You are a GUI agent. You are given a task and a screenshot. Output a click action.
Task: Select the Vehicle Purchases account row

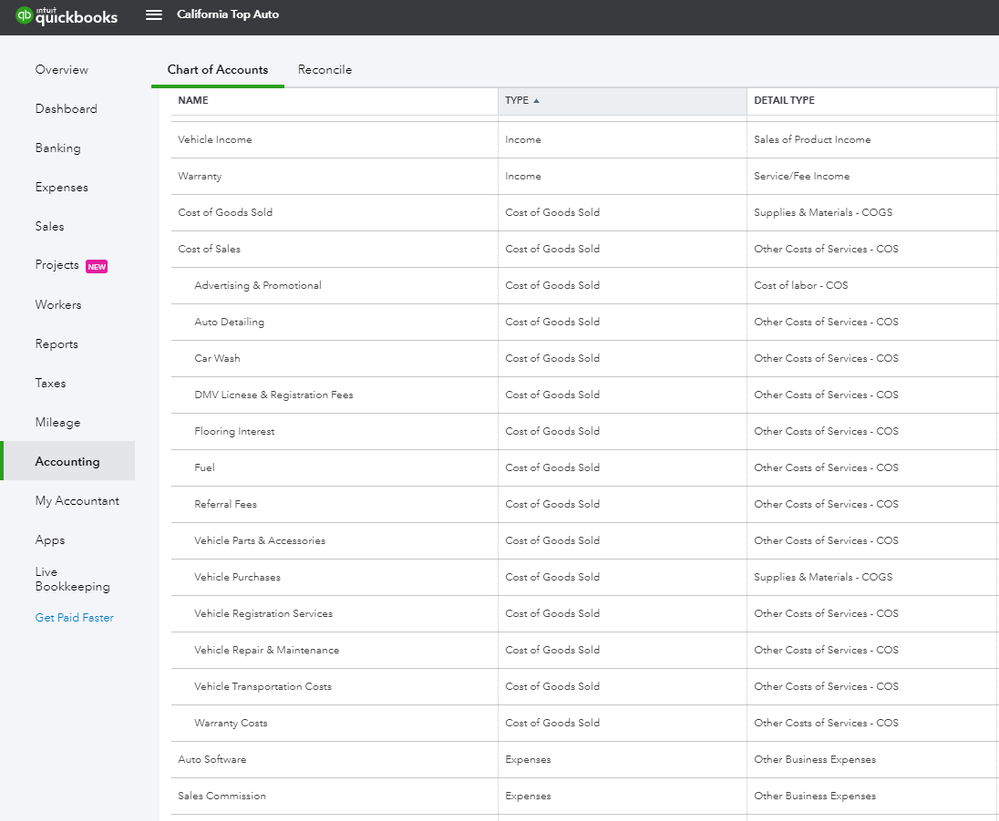tap(238, 577)
